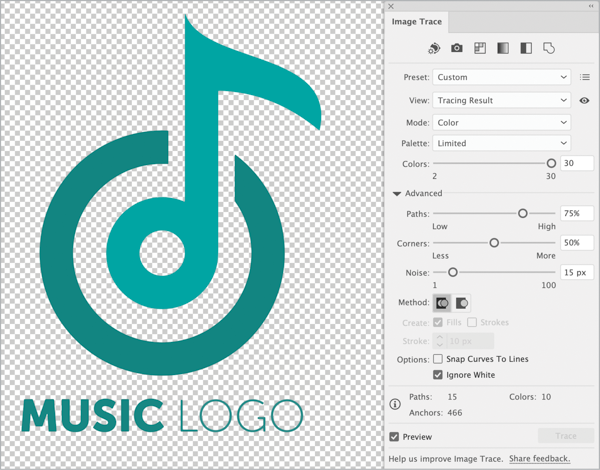This screenshot has width=600, height=470.
Task: Click the Colors: 10 readout
Action: point(530,397)
